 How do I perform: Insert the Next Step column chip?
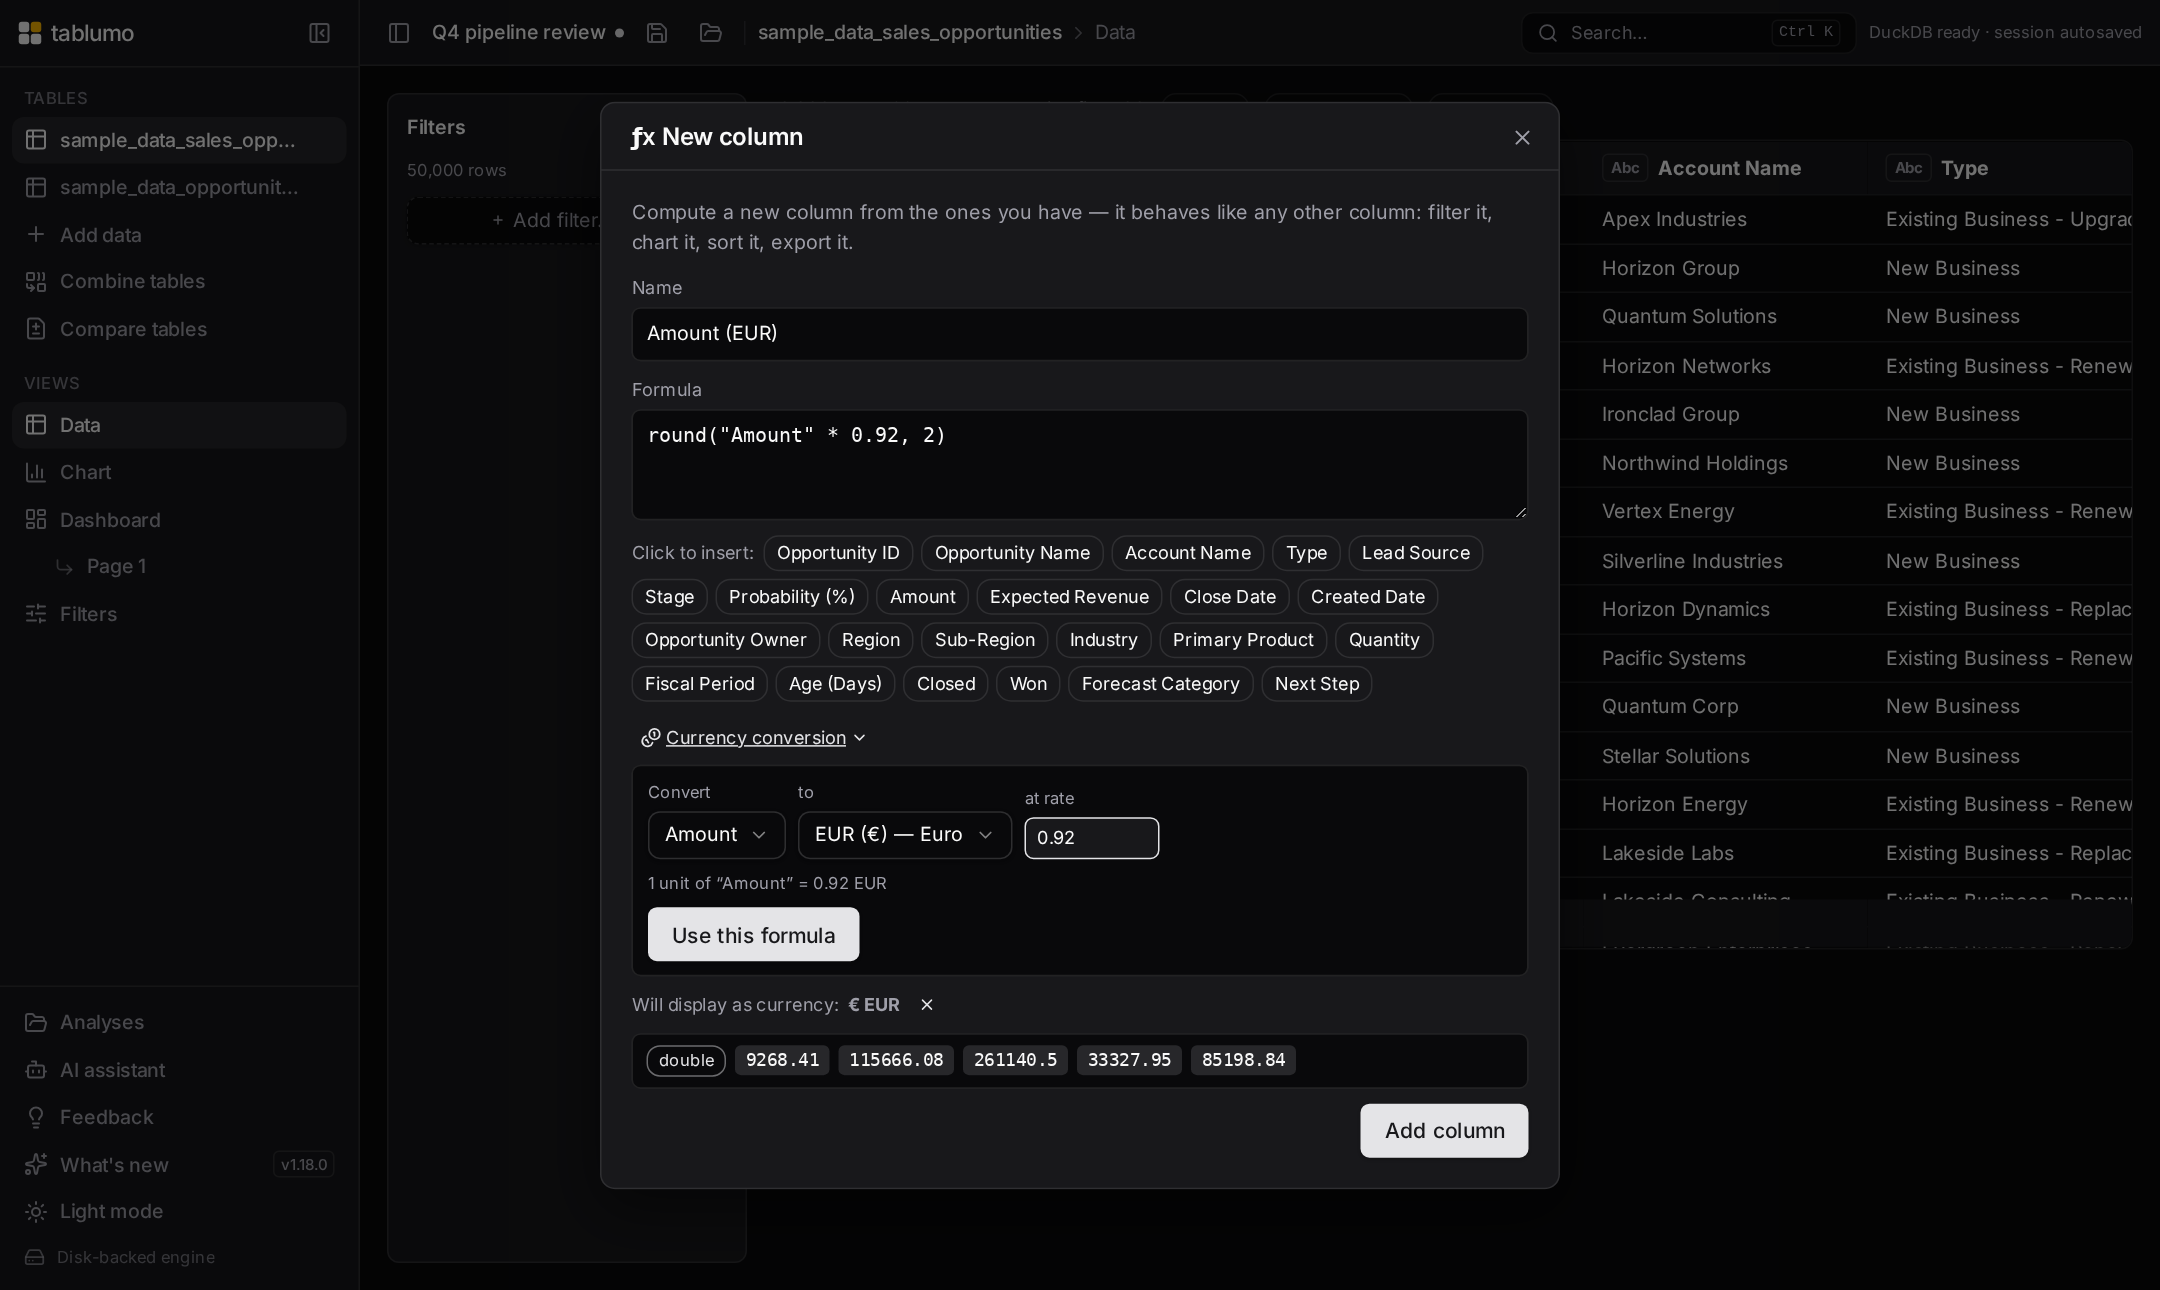1316,684
